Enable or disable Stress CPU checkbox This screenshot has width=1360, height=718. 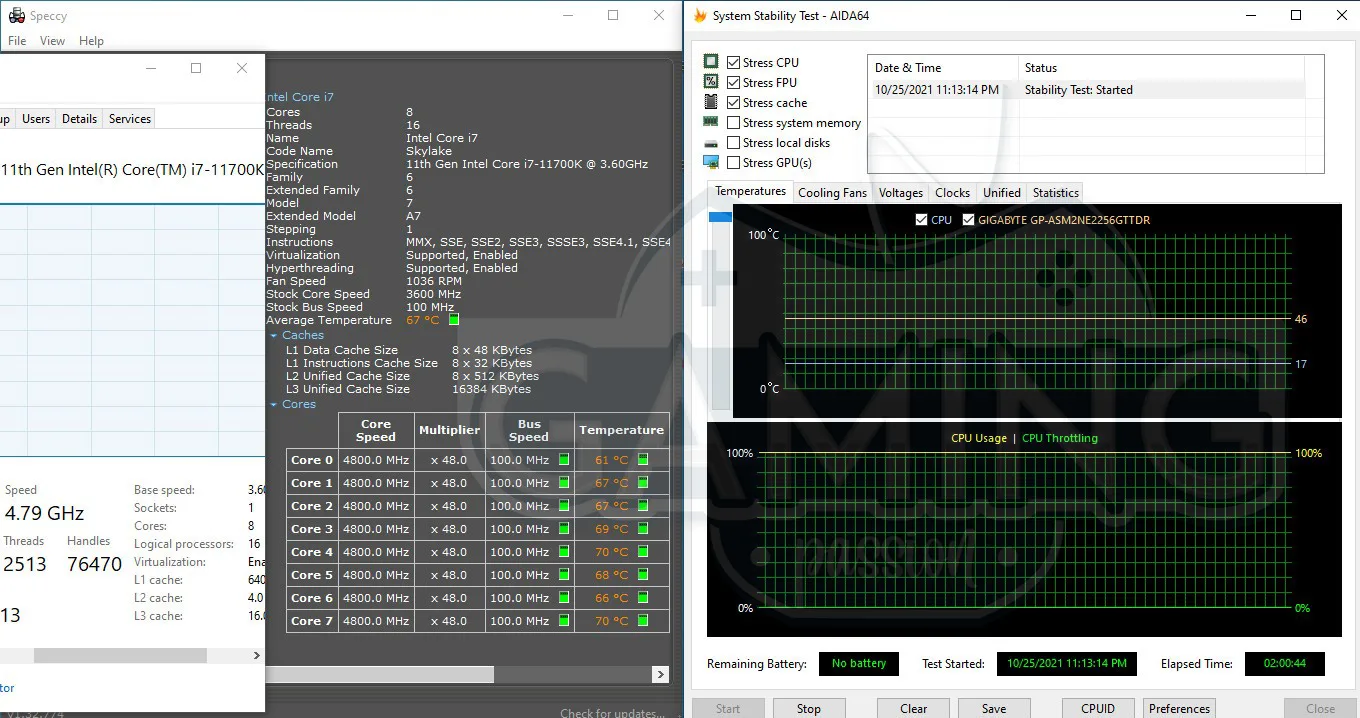point(734,62)
